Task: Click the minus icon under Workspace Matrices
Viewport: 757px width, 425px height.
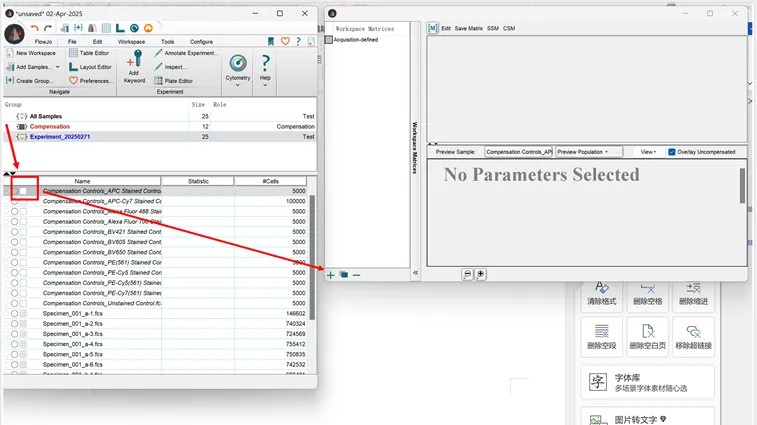Action: [356, 274]
